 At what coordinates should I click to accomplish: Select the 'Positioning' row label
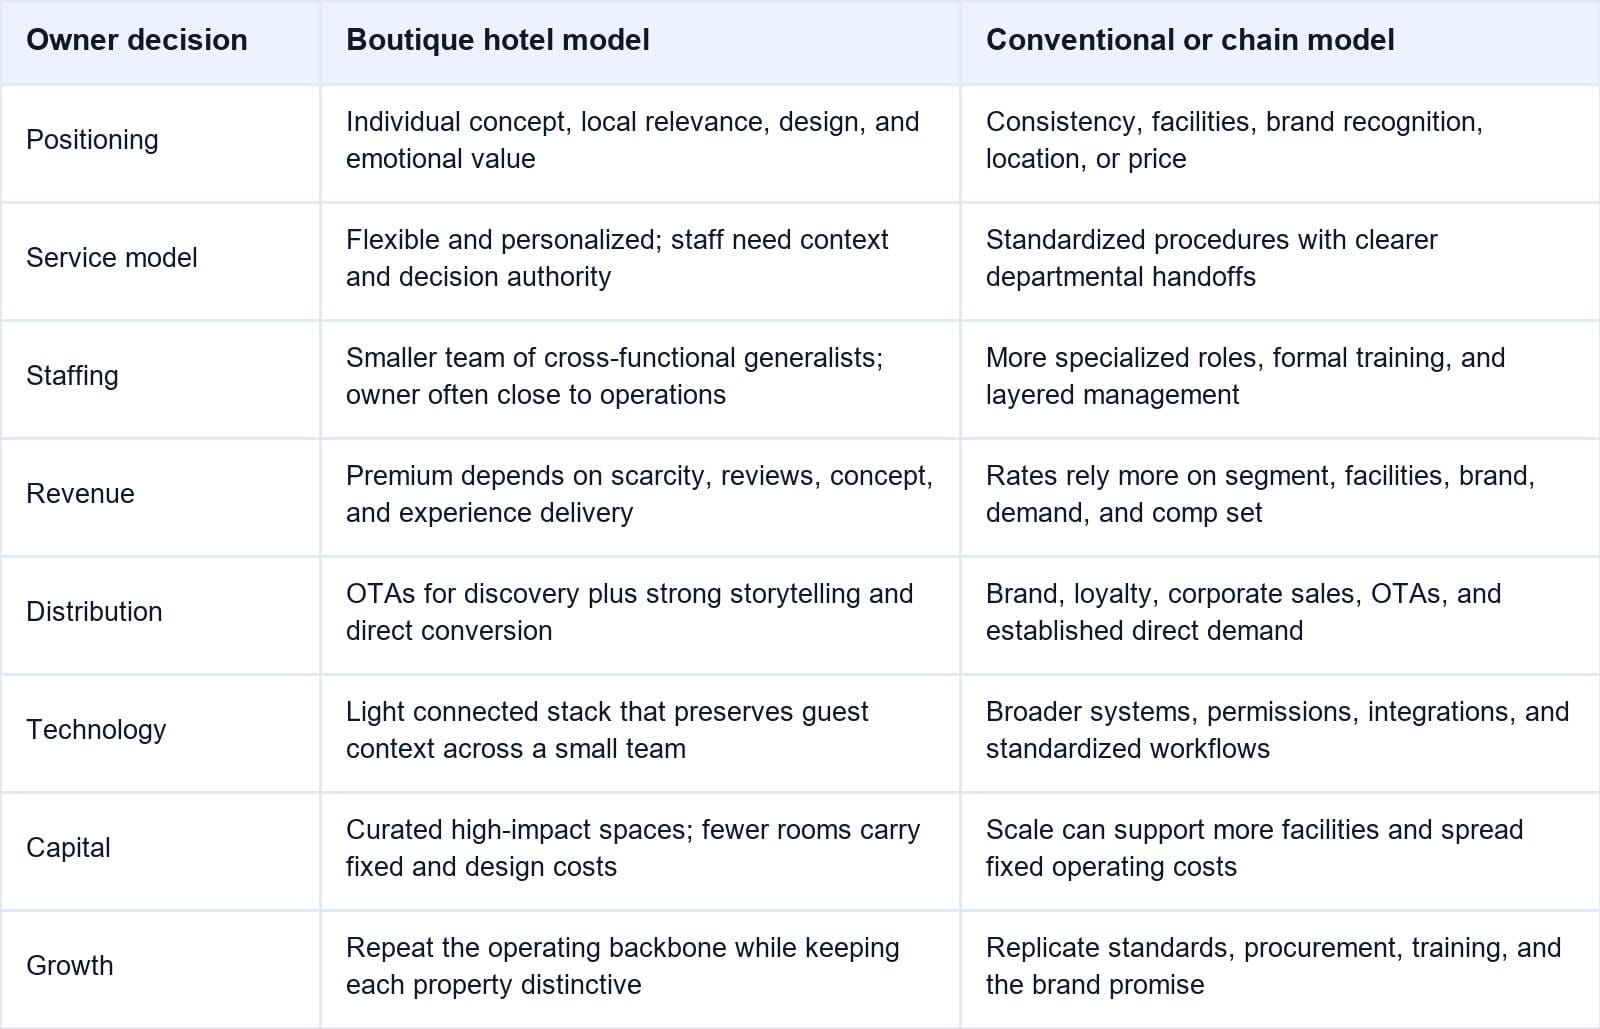(92, 140)
